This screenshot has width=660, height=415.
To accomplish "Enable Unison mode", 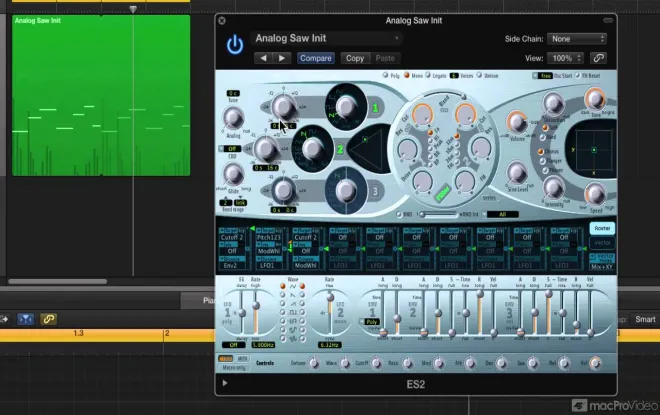I will [x=479, y=75].
